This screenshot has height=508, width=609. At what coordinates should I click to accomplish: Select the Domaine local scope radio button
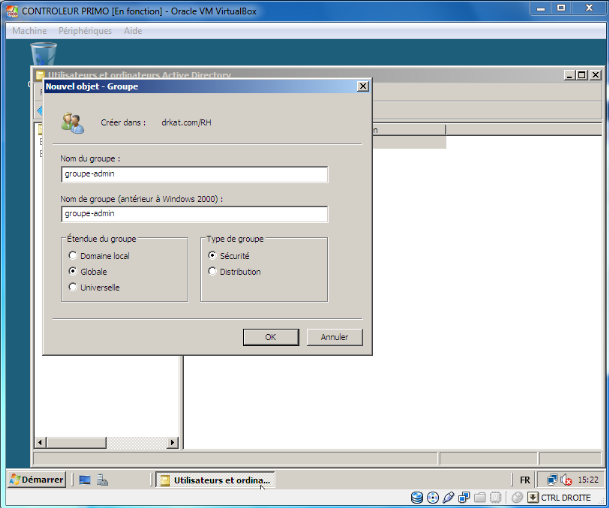pos(73,256)
